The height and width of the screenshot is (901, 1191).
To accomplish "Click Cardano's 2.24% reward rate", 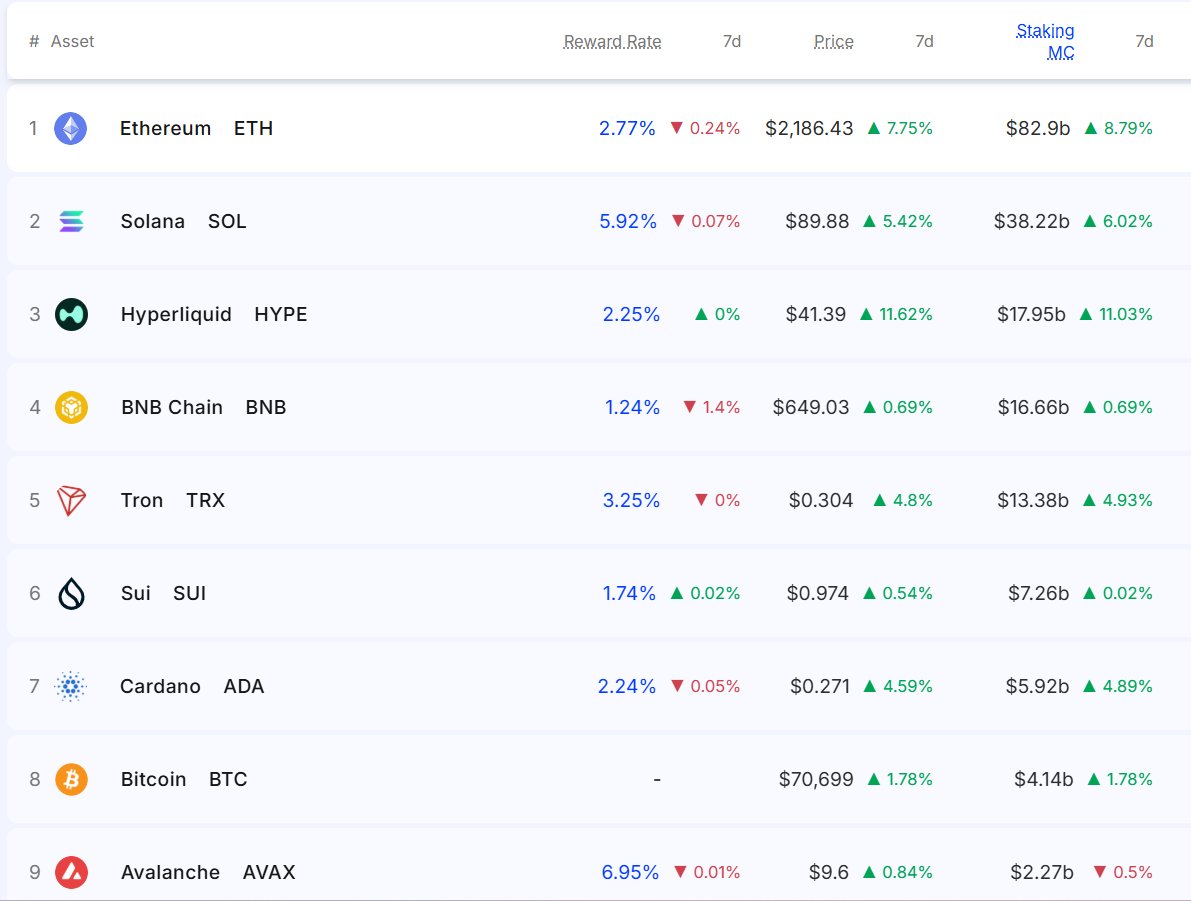I will [627, 686].
